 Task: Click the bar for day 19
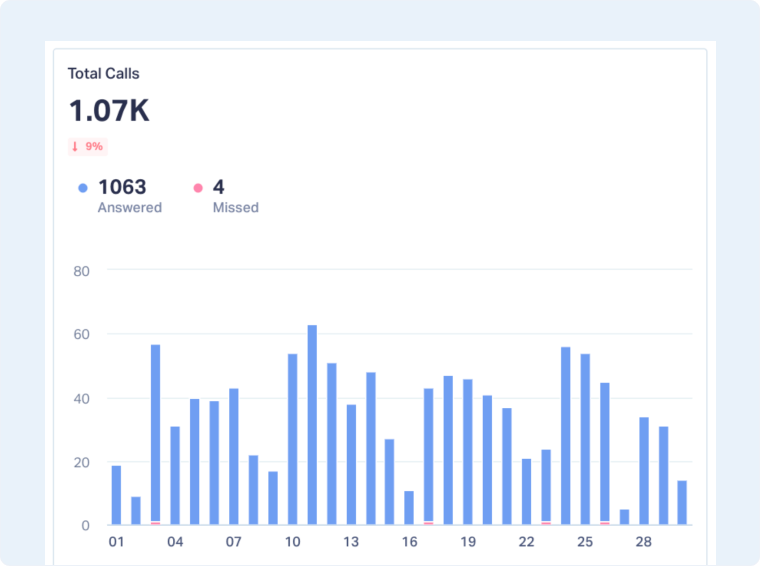pyautogui.click(x=468, y=452)
